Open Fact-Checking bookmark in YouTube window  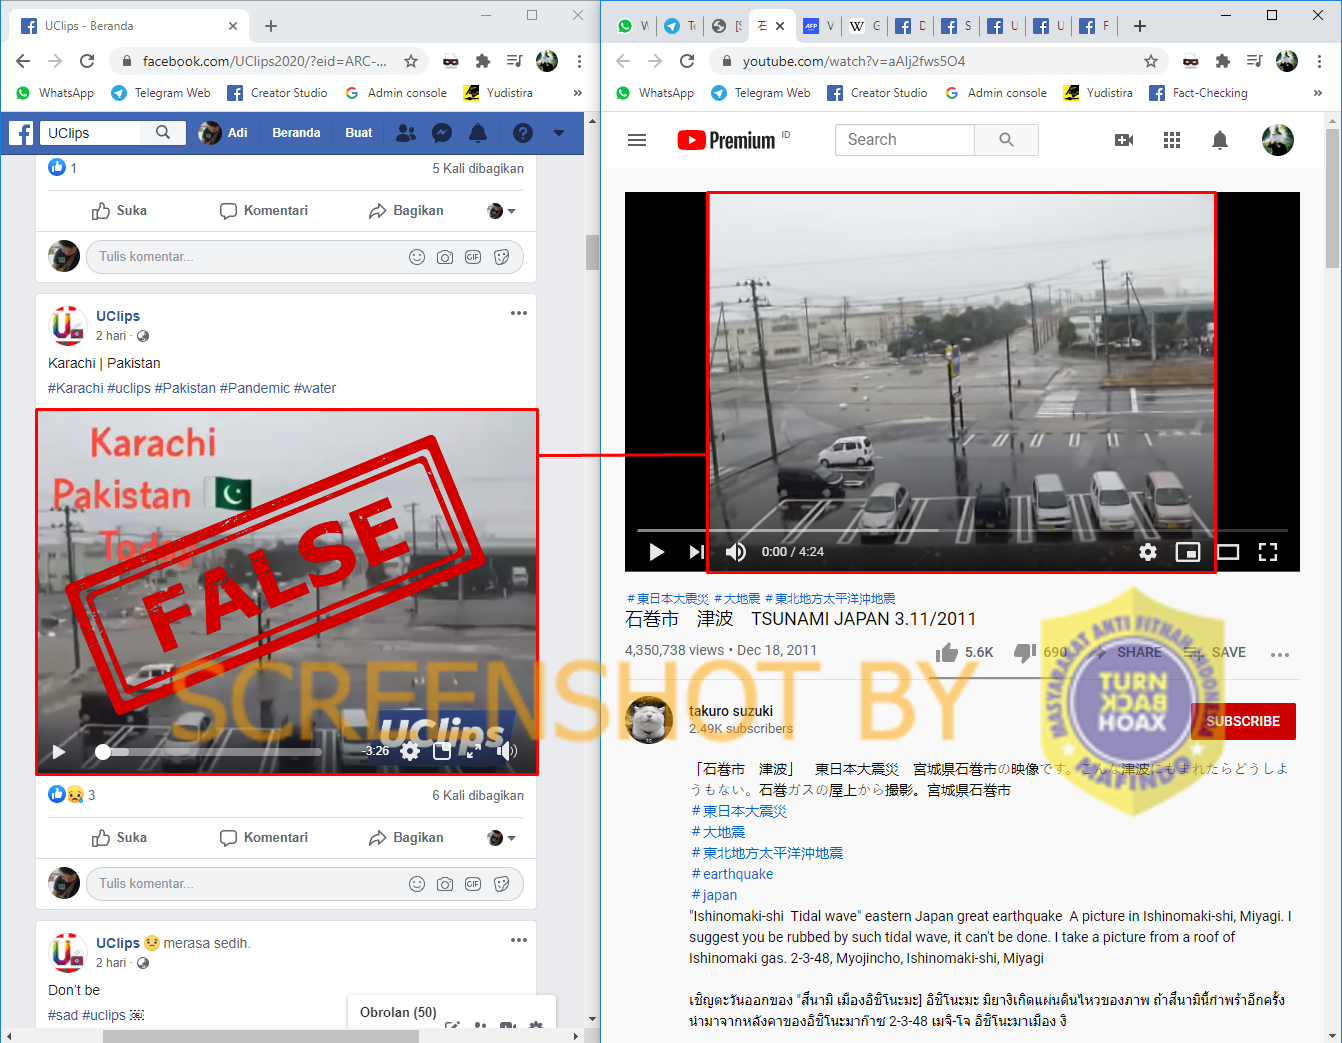pyautogui.click(x=1198, y=93)
